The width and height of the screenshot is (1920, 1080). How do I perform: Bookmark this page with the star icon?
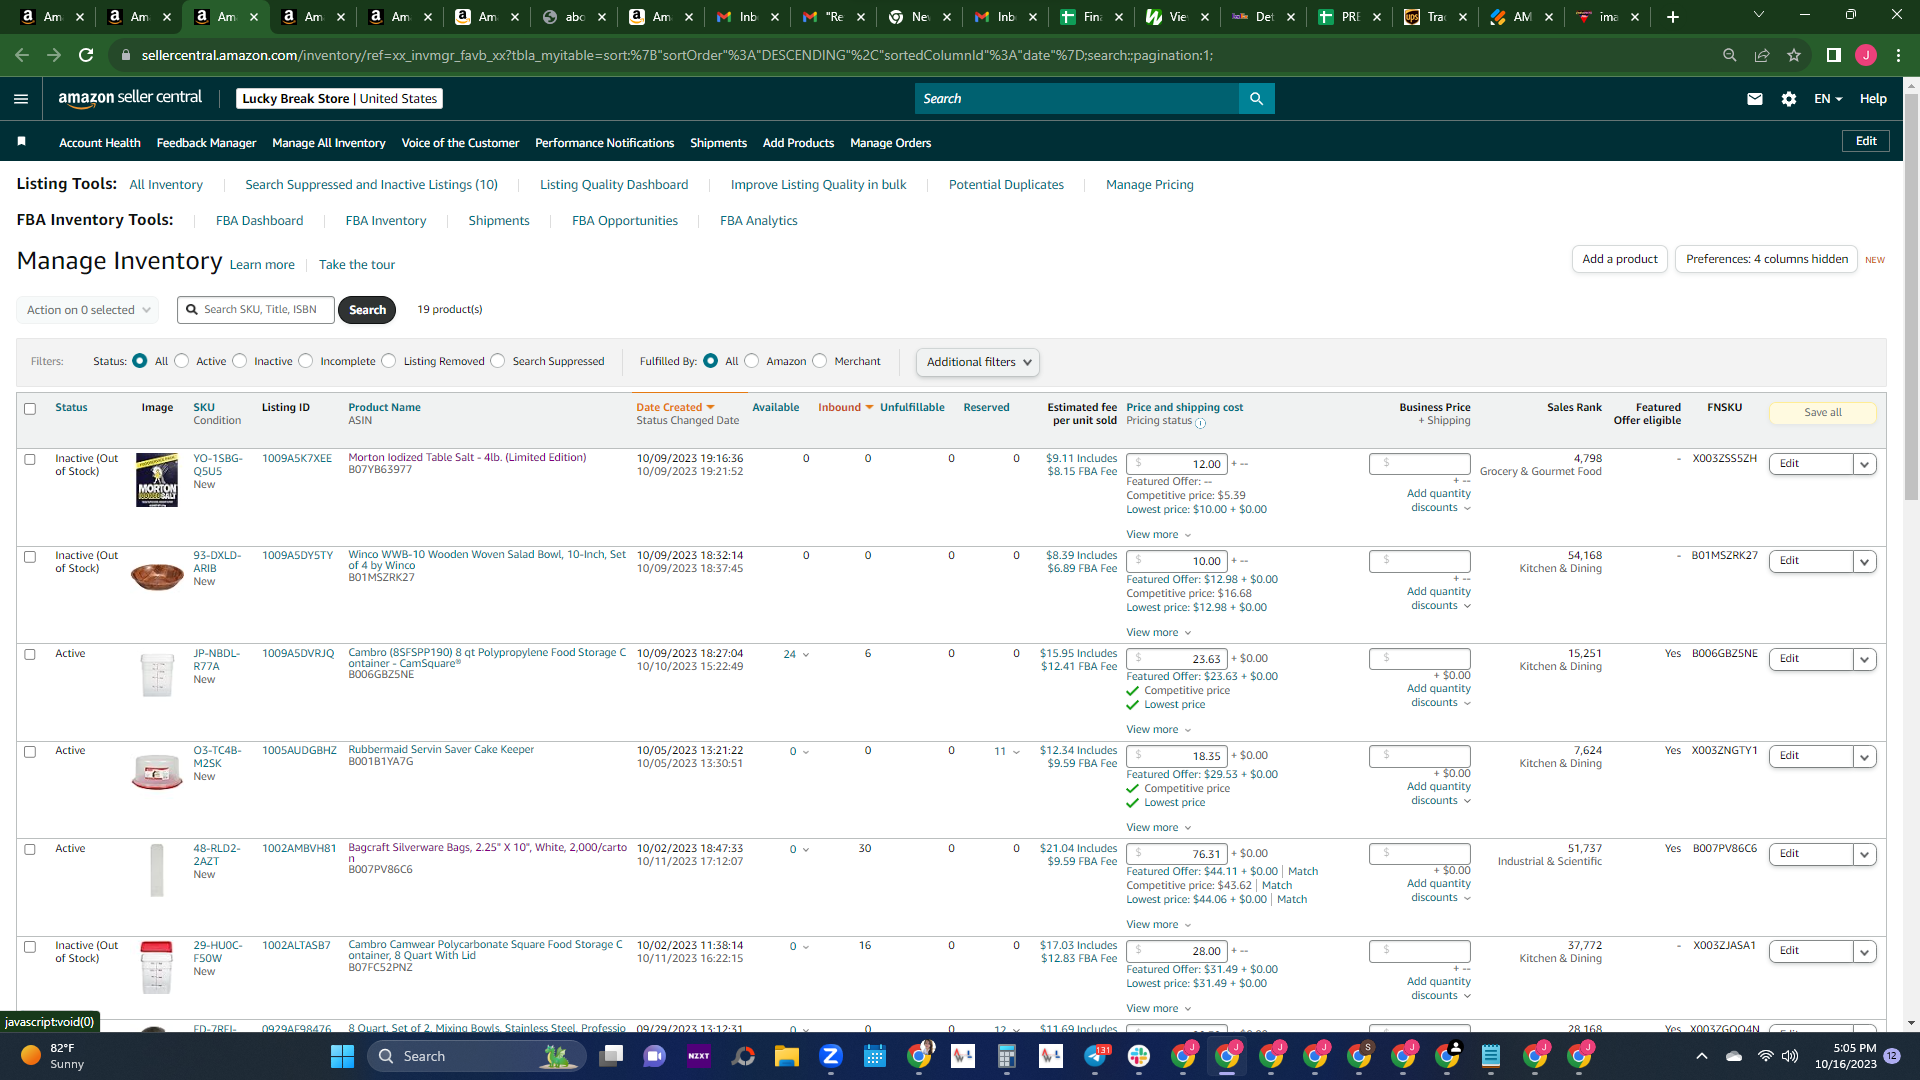coord(1794,55)
